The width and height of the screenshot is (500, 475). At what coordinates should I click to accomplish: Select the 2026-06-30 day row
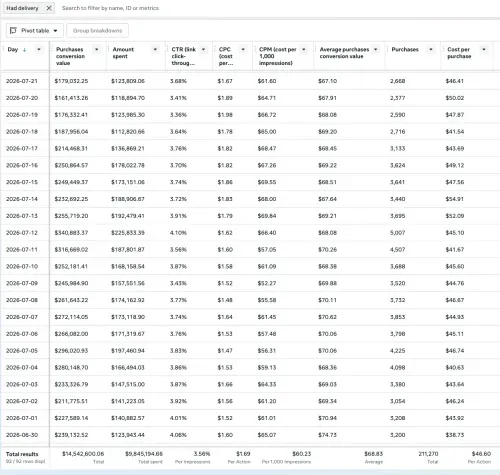coord(250,435)
